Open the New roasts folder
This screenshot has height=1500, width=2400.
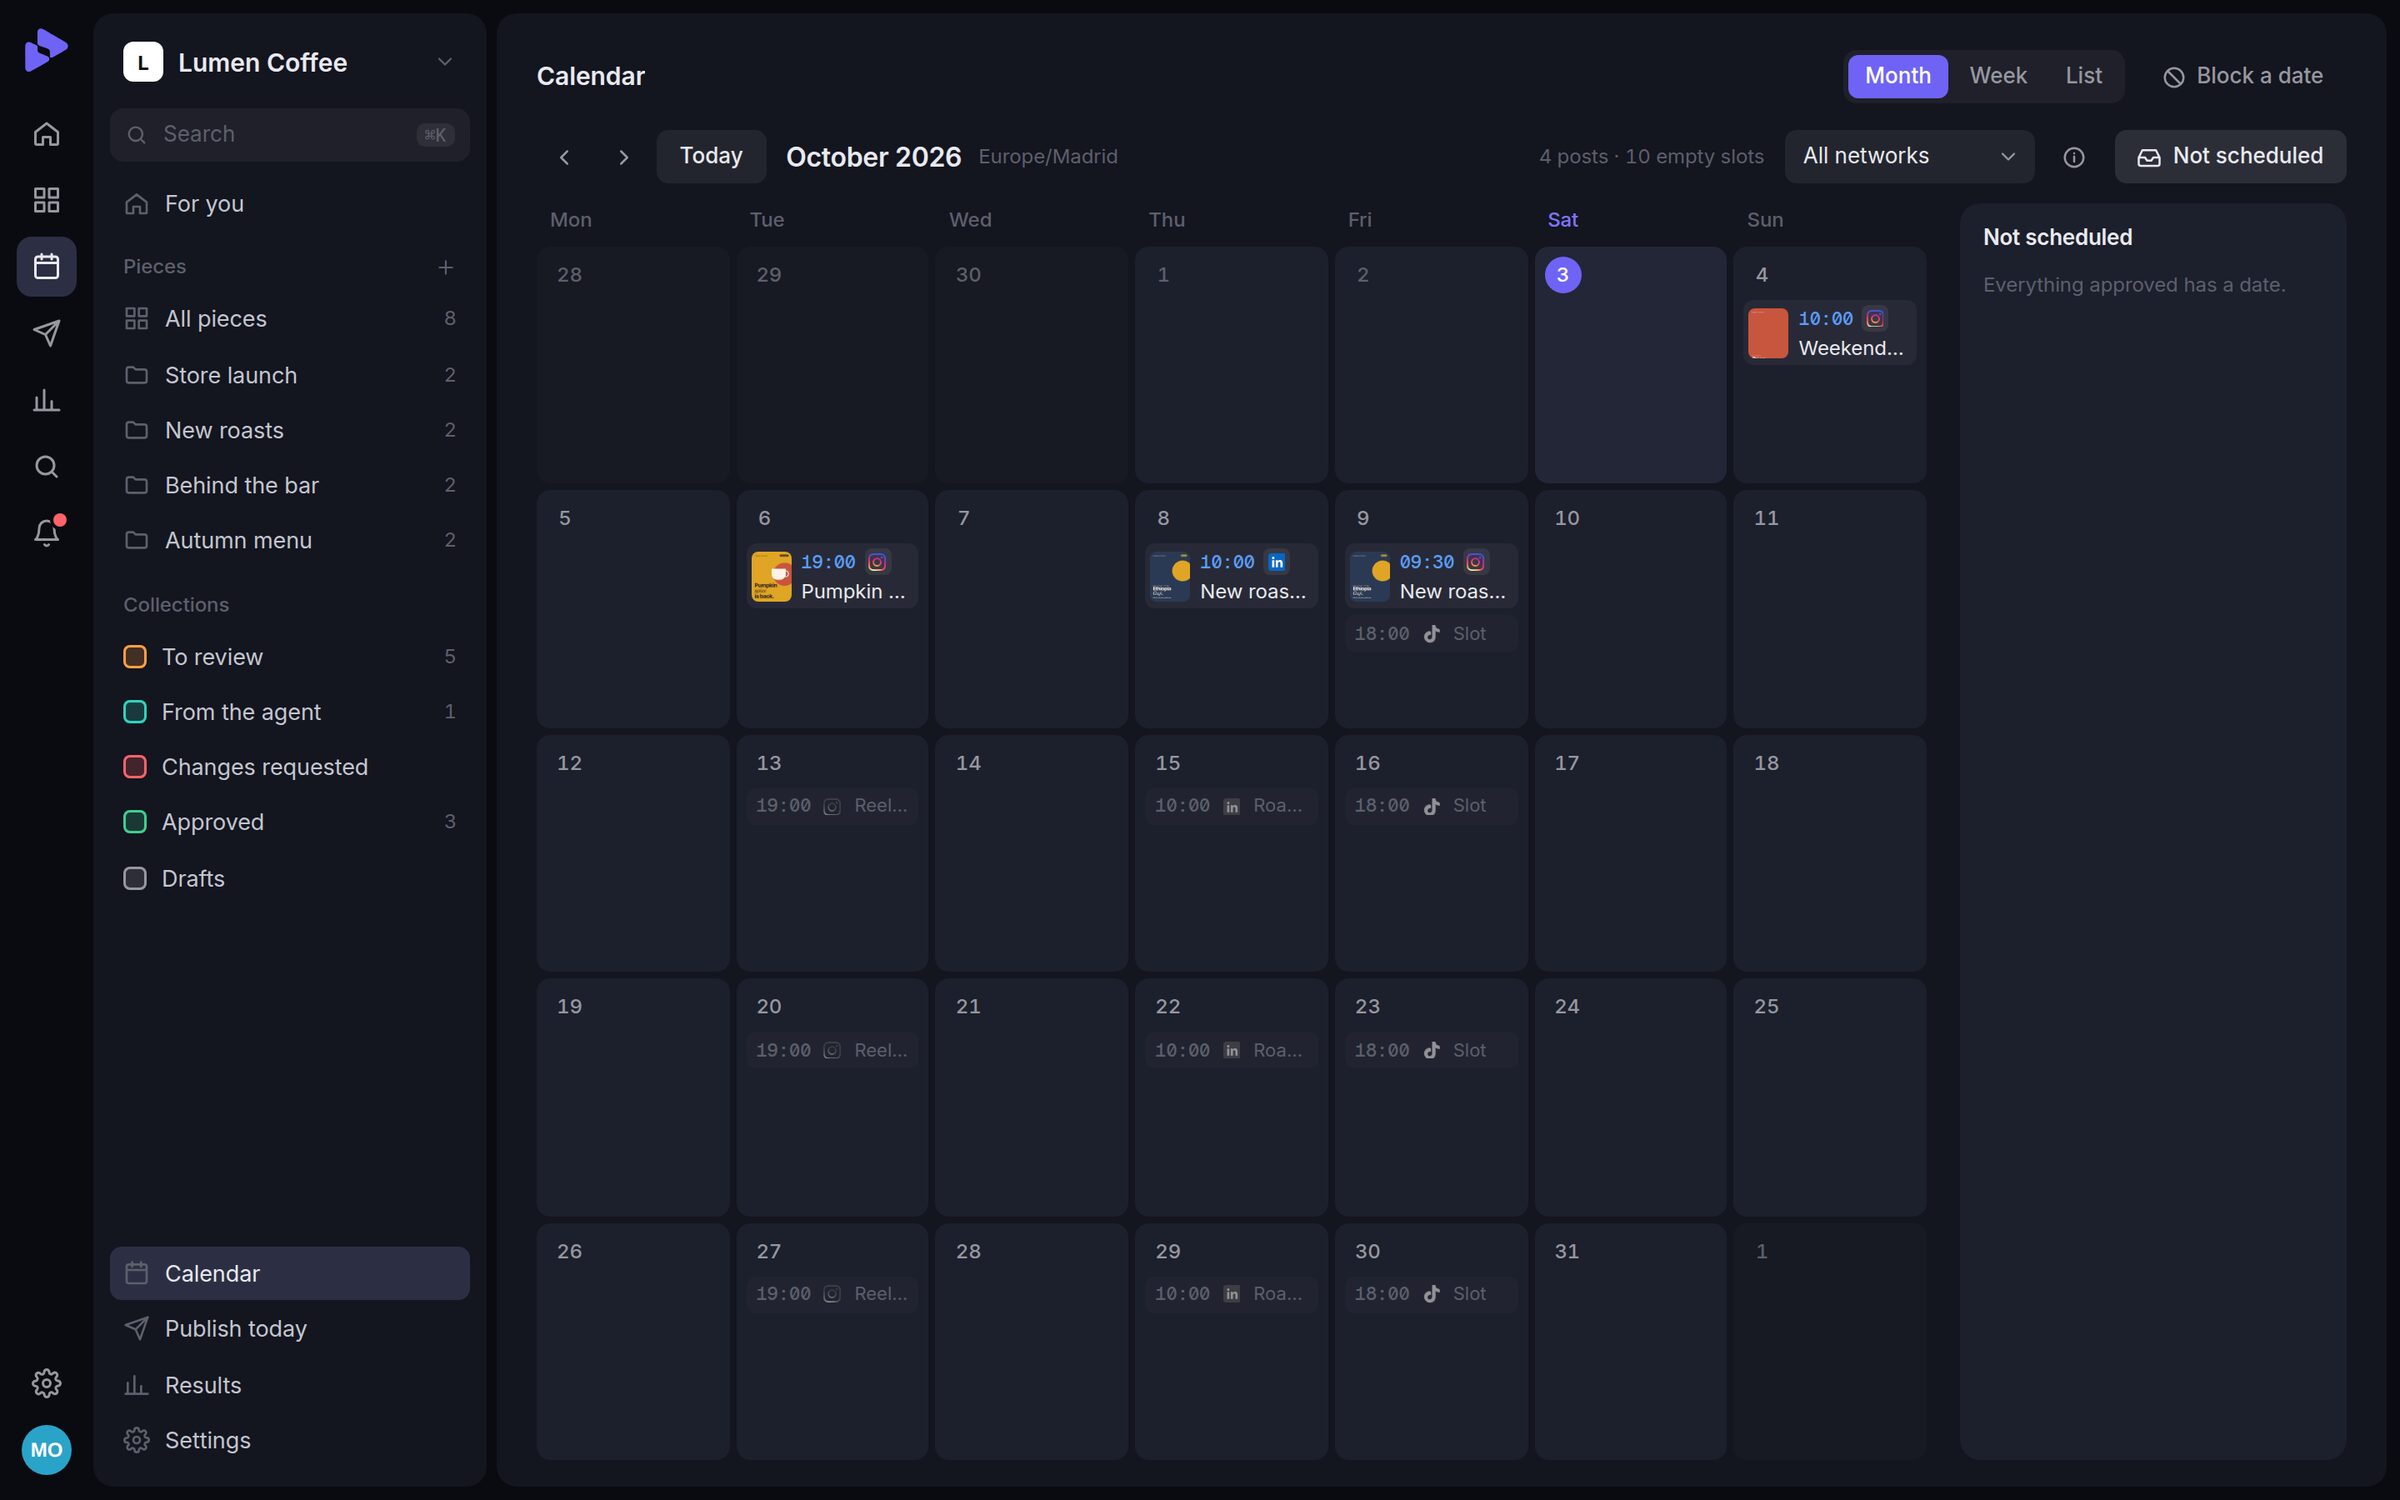point(289,430)
